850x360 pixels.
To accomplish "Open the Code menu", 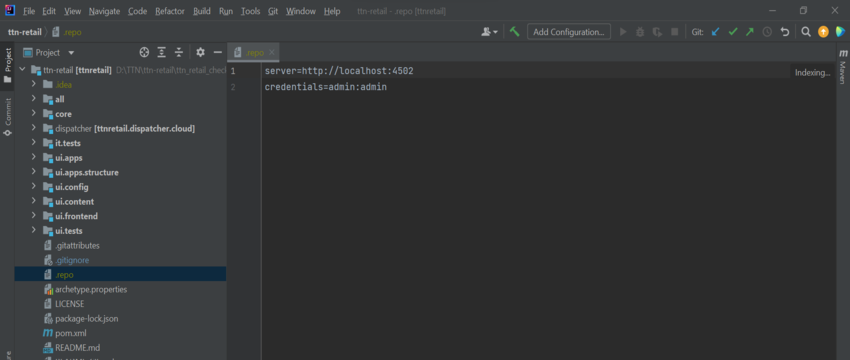I will (138, 11).
